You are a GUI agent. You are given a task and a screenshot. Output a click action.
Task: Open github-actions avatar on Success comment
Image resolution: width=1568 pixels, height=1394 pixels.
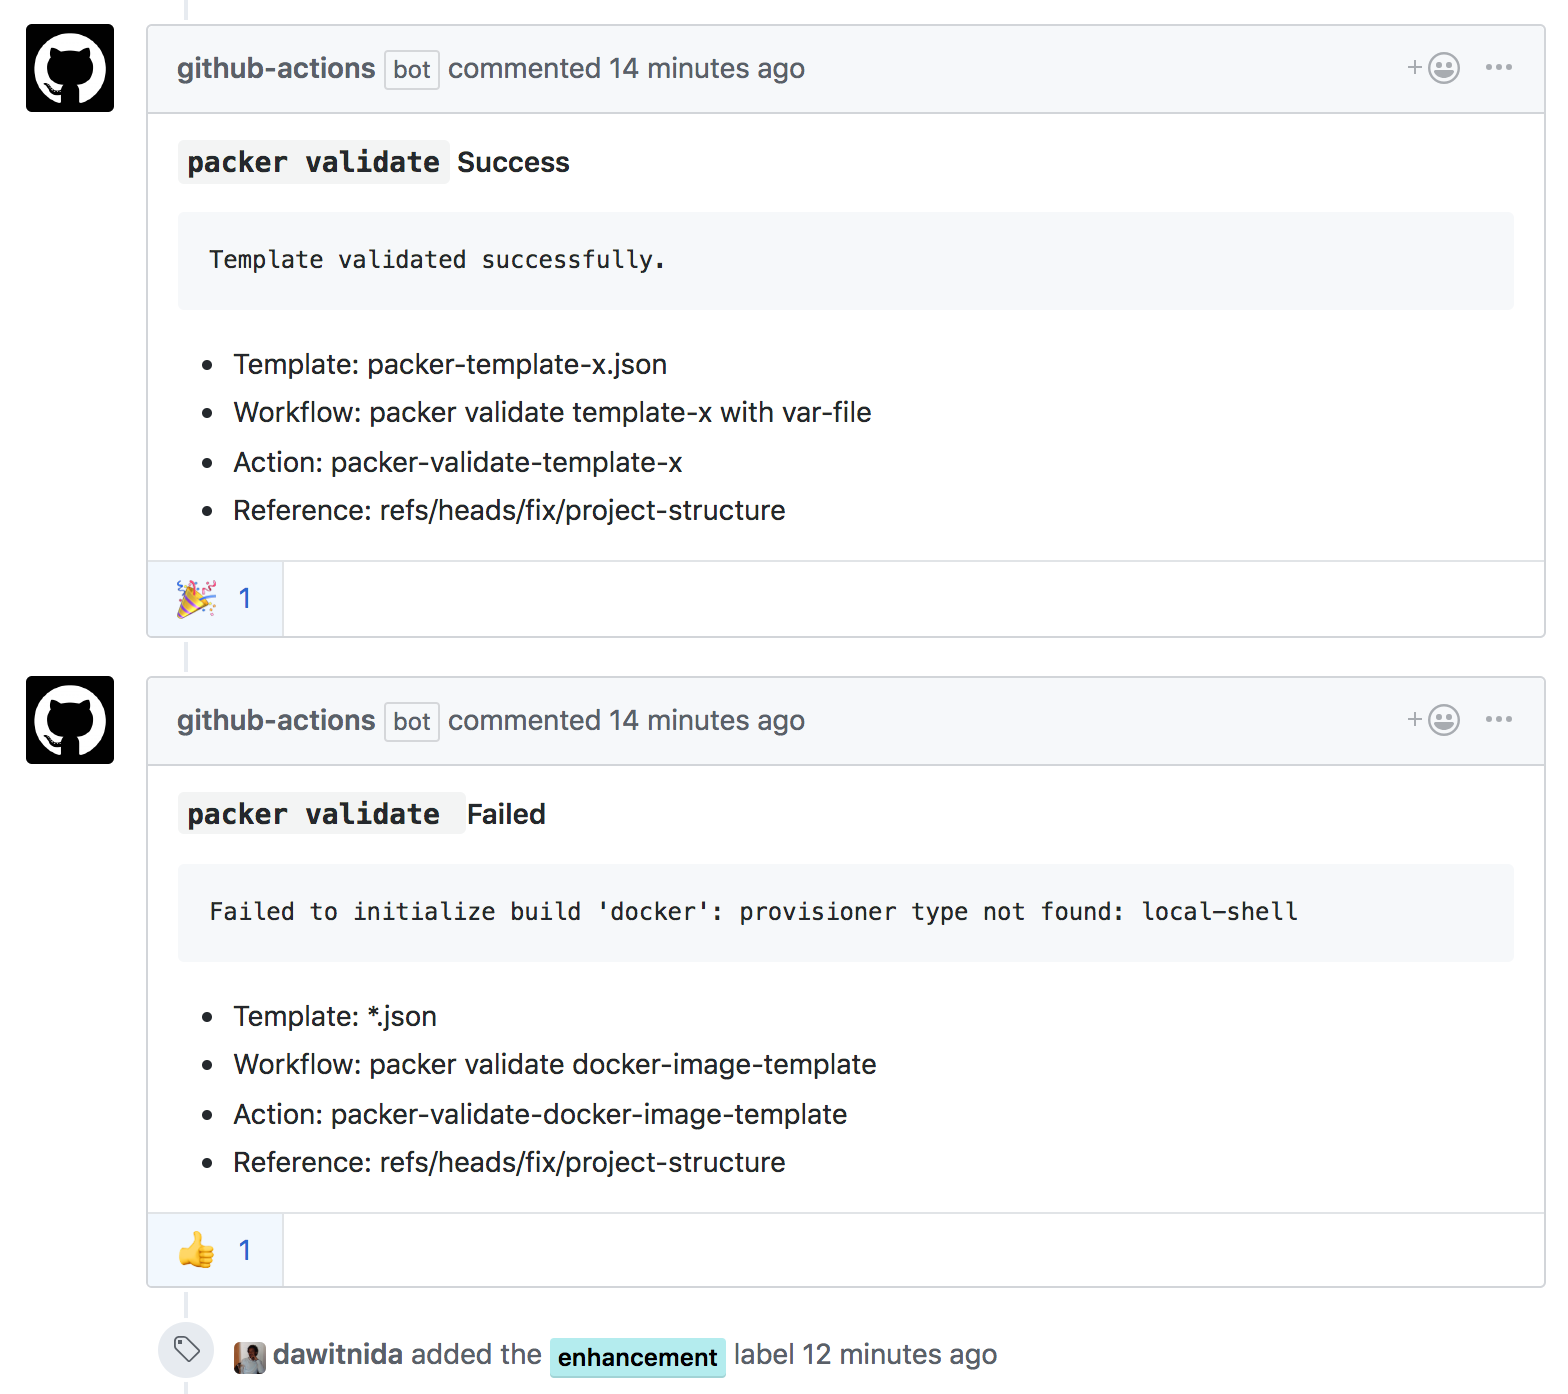click(70, 68)
